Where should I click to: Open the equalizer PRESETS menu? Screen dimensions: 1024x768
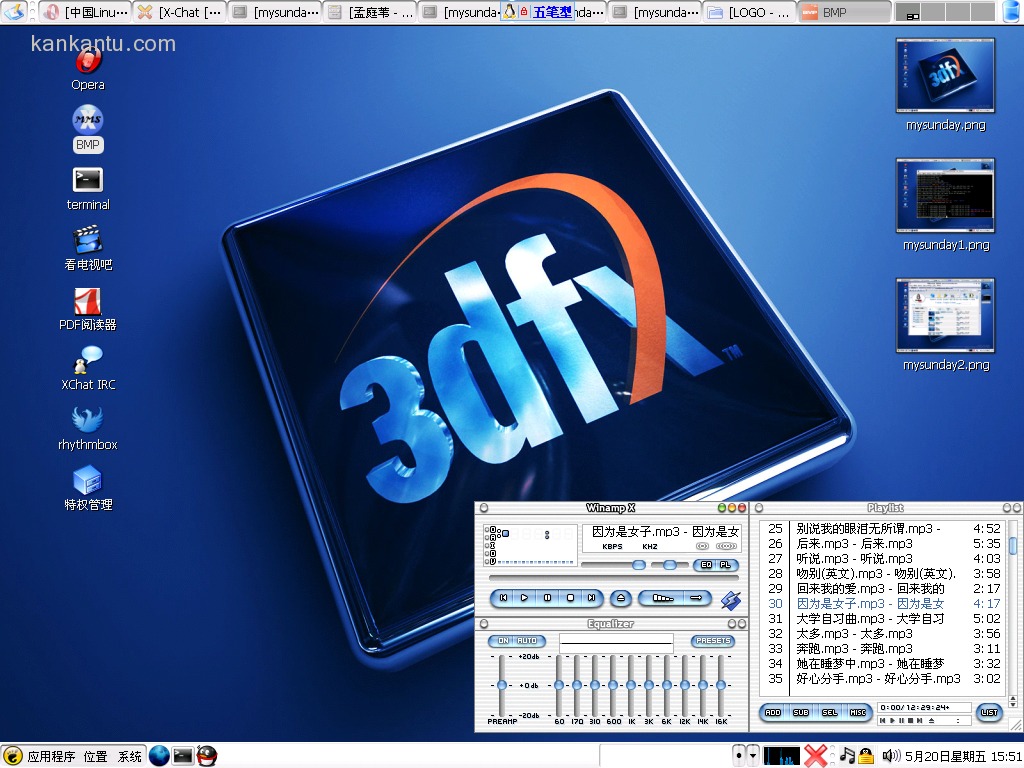tap(713, 641)
